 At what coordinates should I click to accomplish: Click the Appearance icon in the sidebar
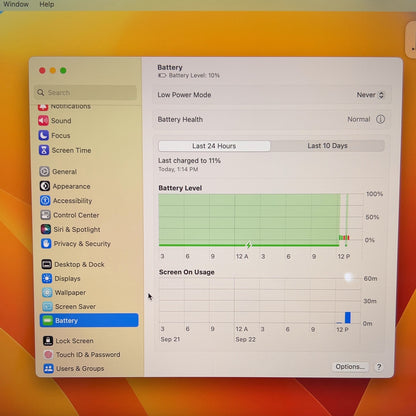pyautogui.click(x=45, y=186)
